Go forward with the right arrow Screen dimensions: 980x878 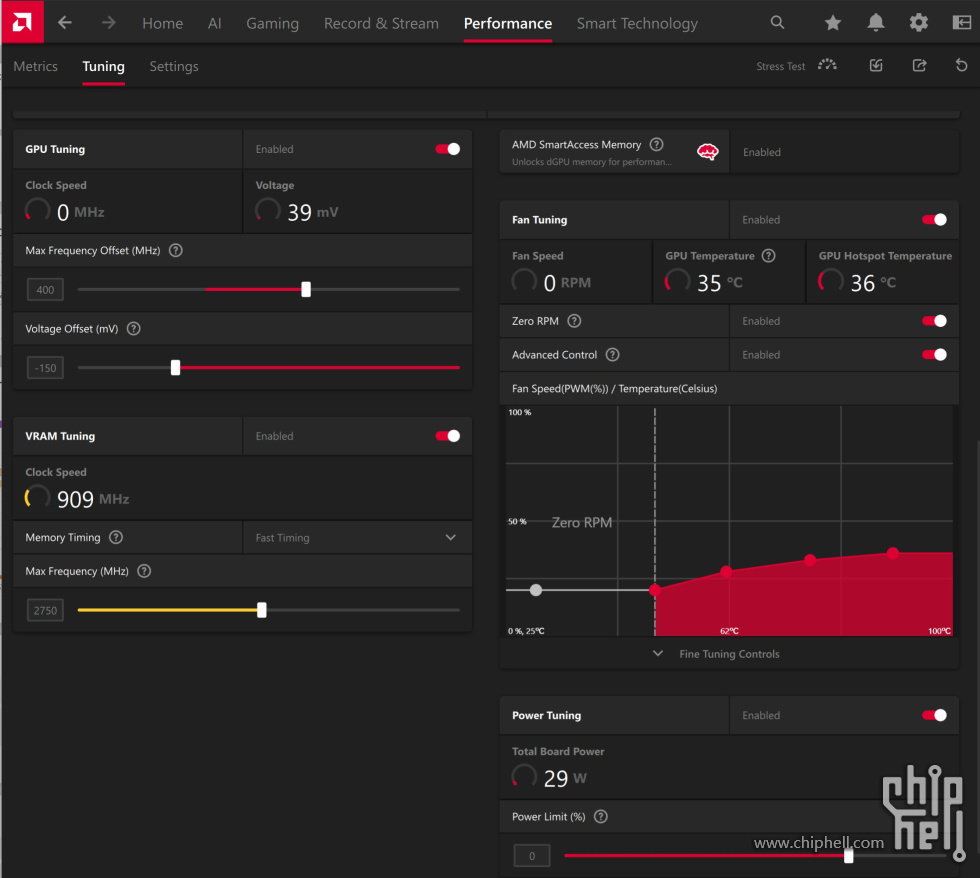click(109, 23)
